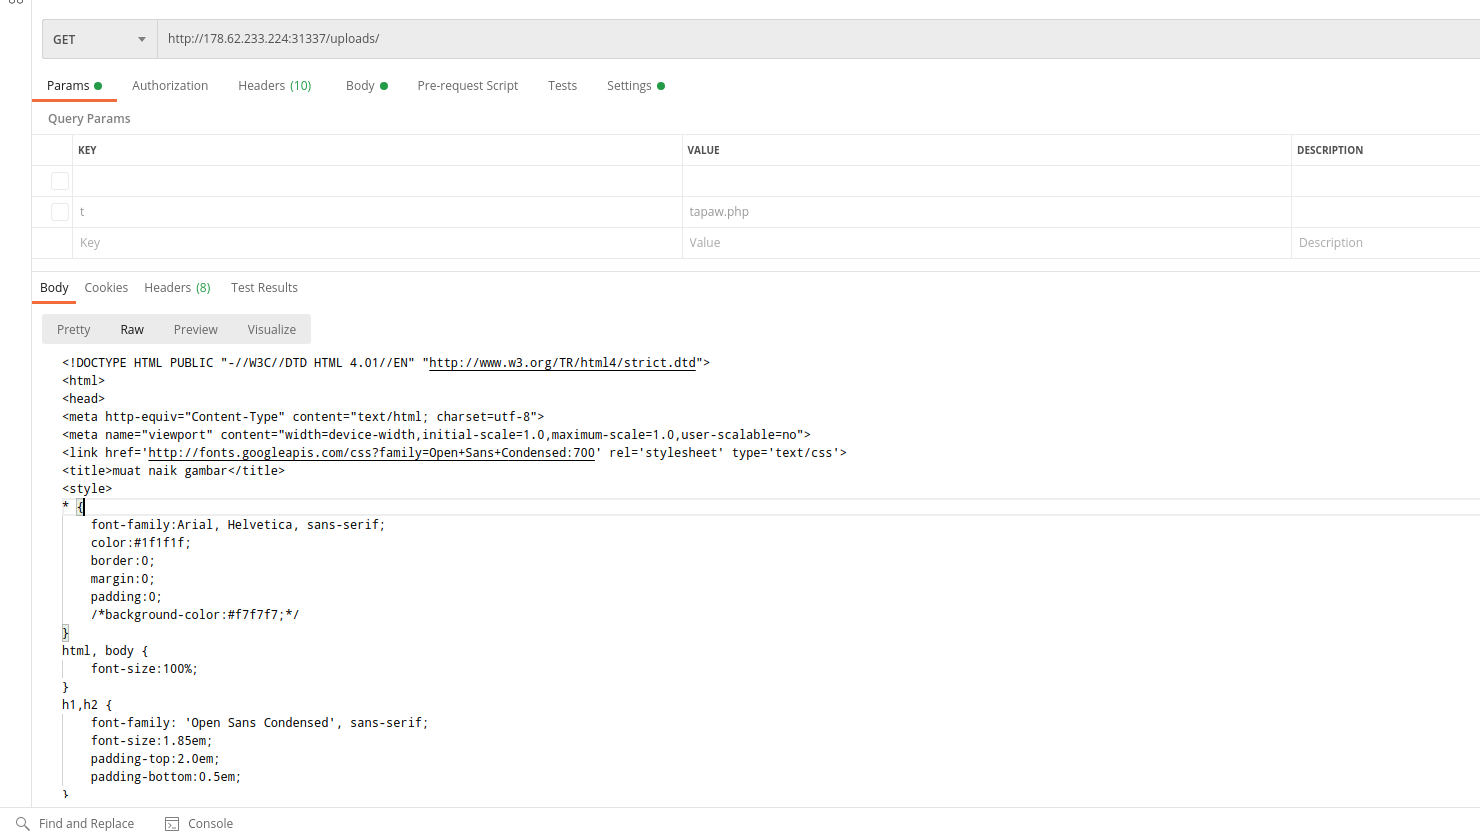
Task: Click the 'border:0;' line
Action: tap(123, 561)
